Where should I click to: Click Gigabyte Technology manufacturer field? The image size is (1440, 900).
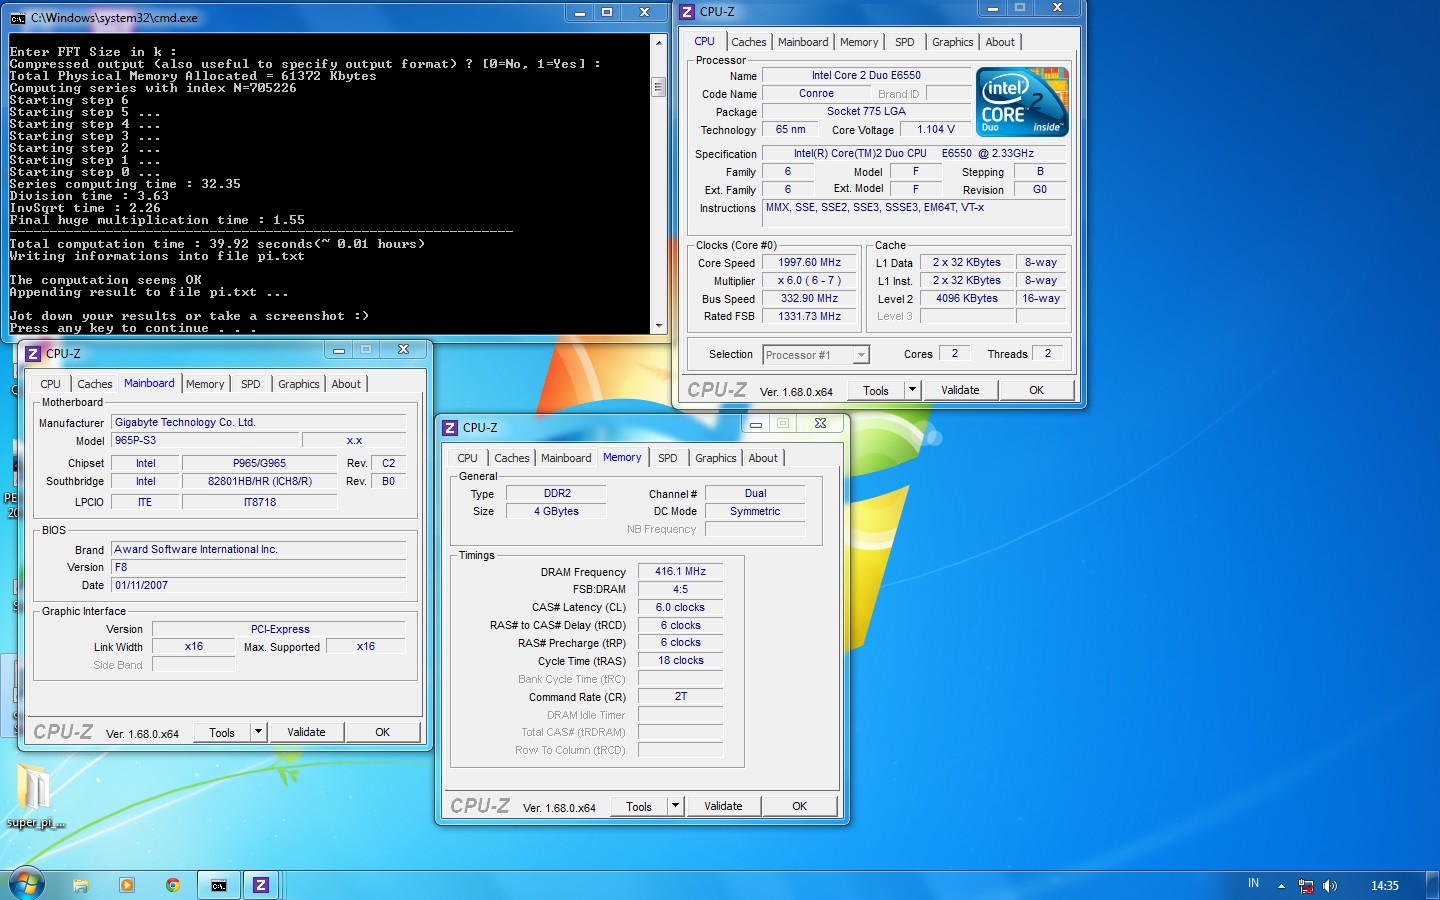[259, 422]
